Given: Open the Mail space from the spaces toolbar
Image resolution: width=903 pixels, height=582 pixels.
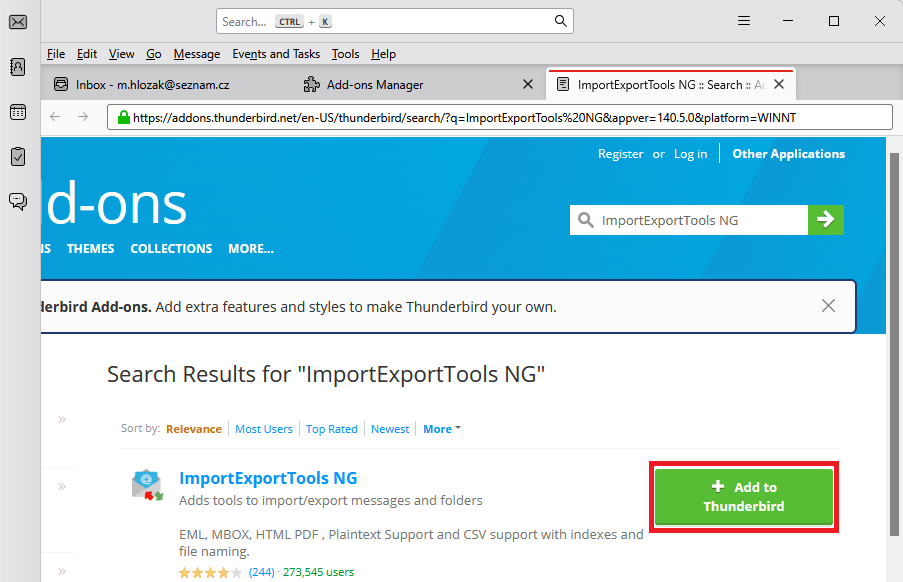Looking at the screenshot, I should click(18, 21).
